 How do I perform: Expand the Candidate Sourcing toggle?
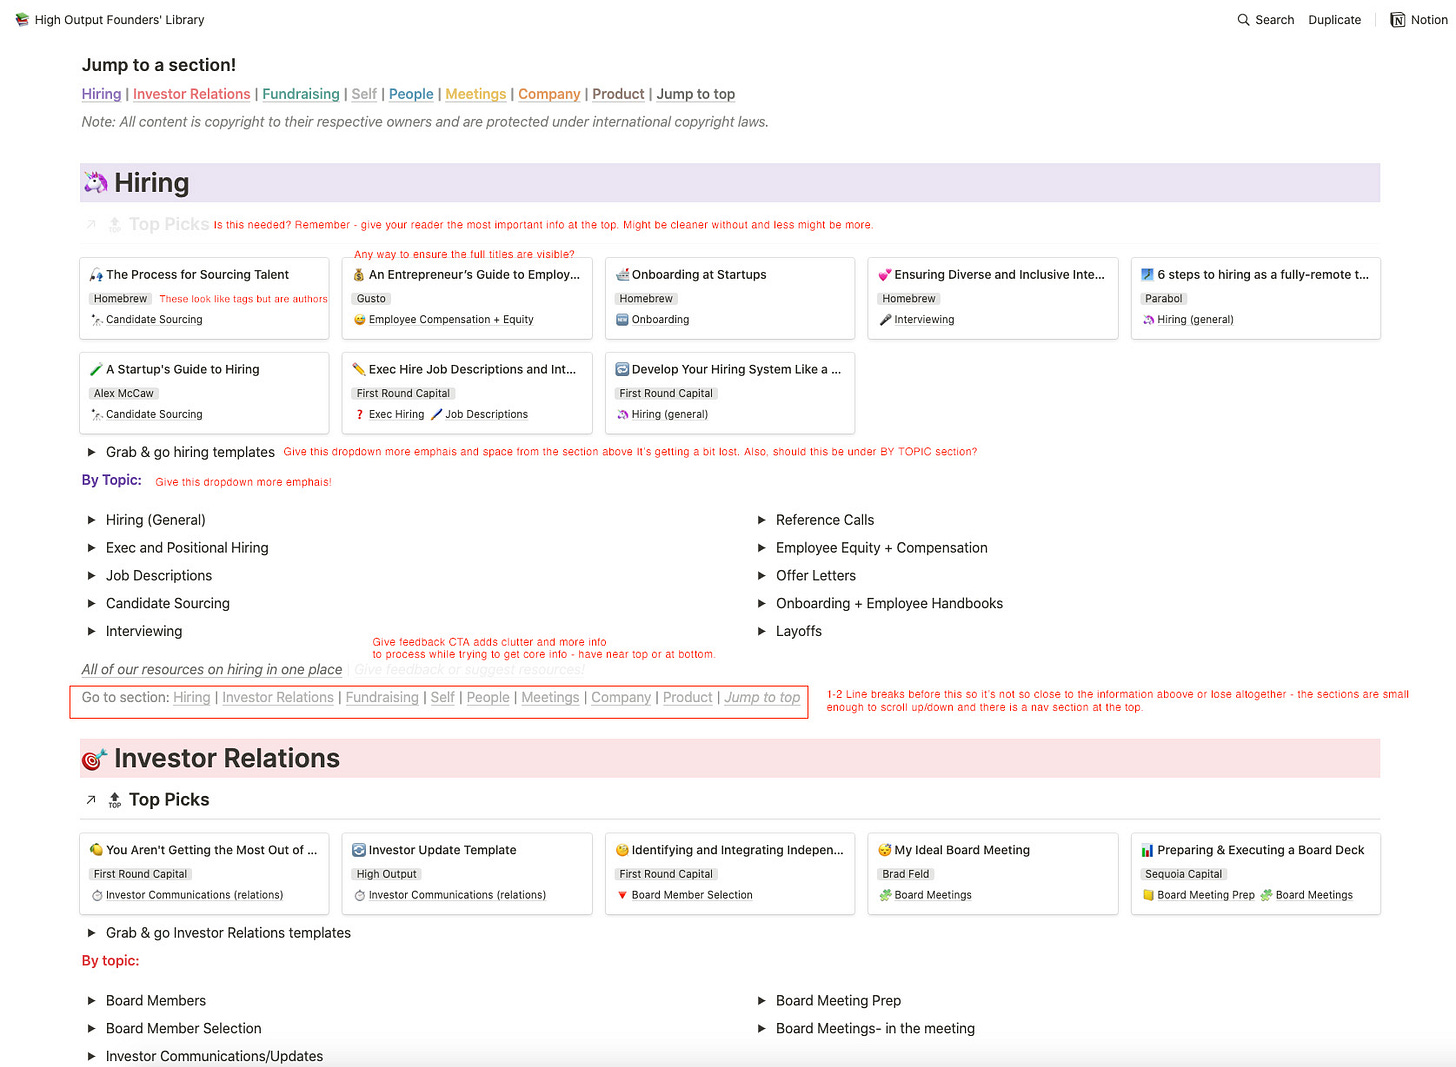[91, 604]
